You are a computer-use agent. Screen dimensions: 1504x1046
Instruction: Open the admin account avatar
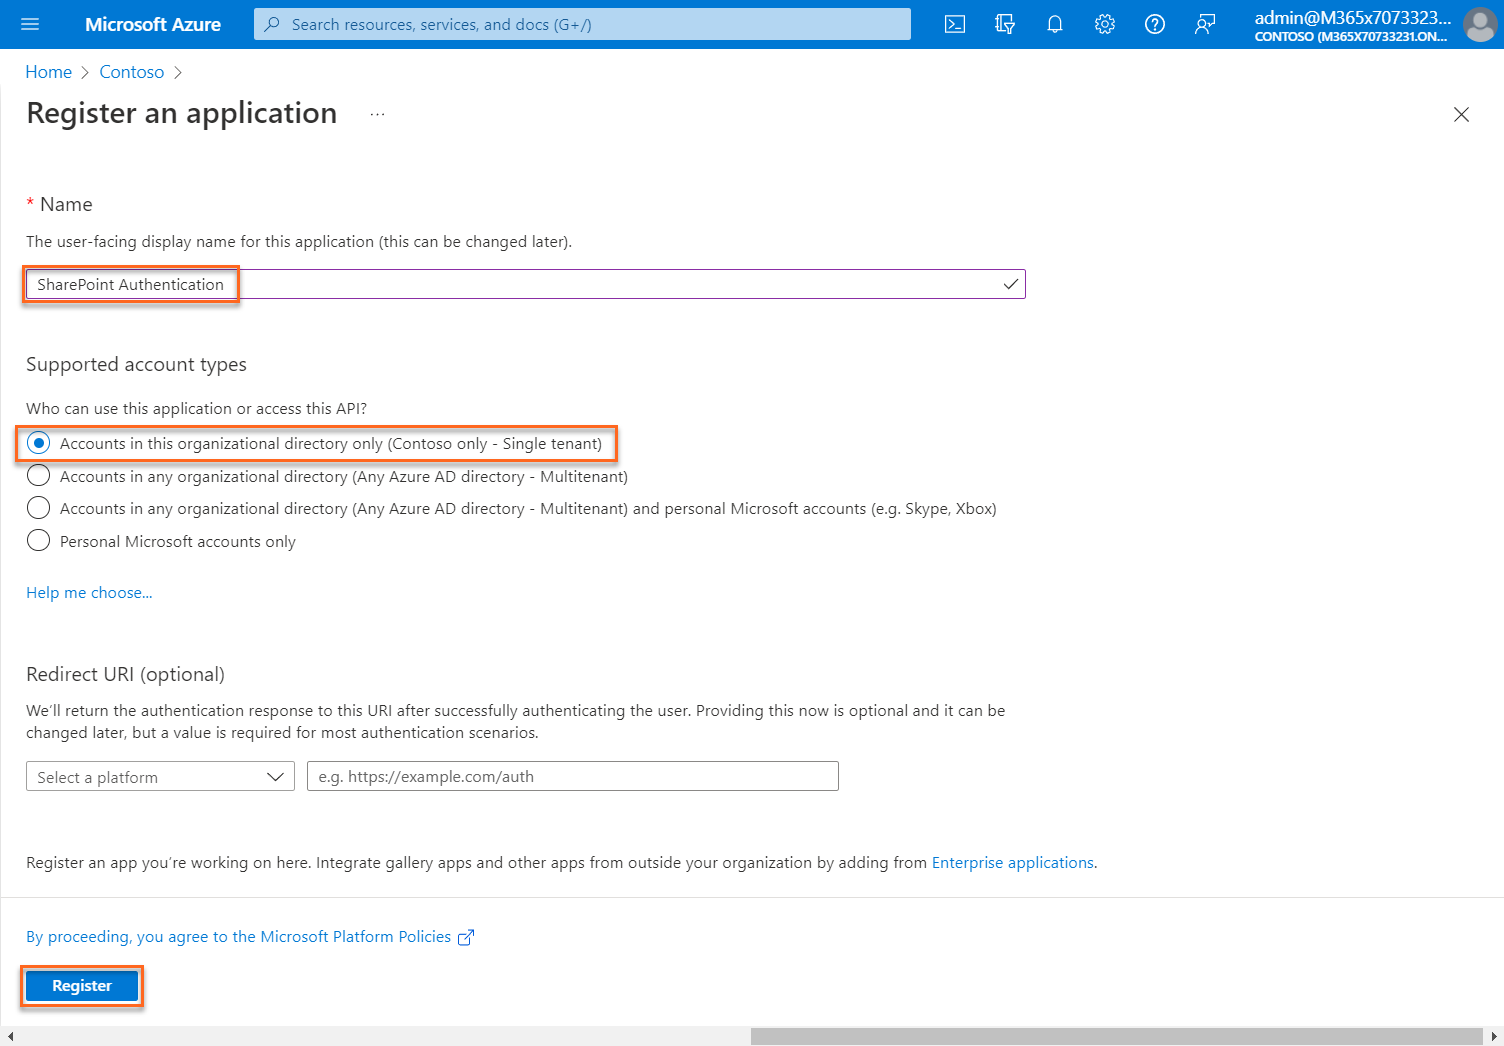[1480, 25]
